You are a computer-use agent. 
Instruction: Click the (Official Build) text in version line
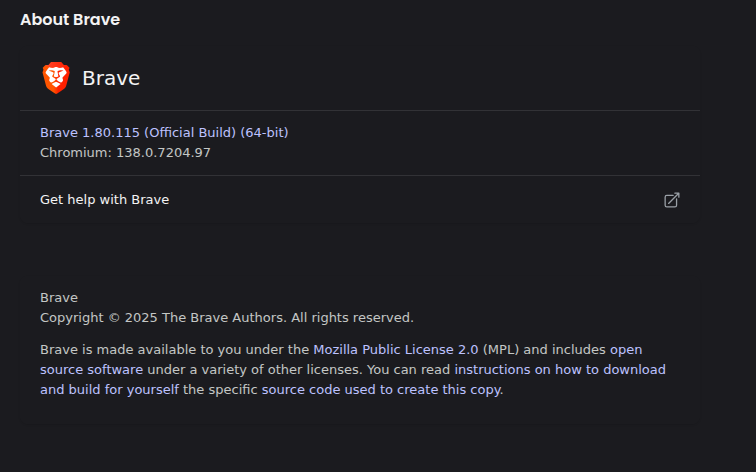point(190,133)
